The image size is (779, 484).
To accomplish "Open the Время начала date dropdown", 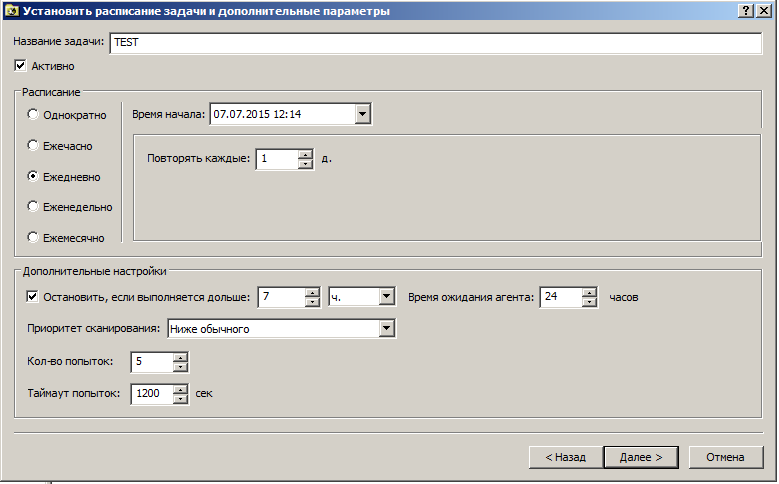I will point(362,114).
